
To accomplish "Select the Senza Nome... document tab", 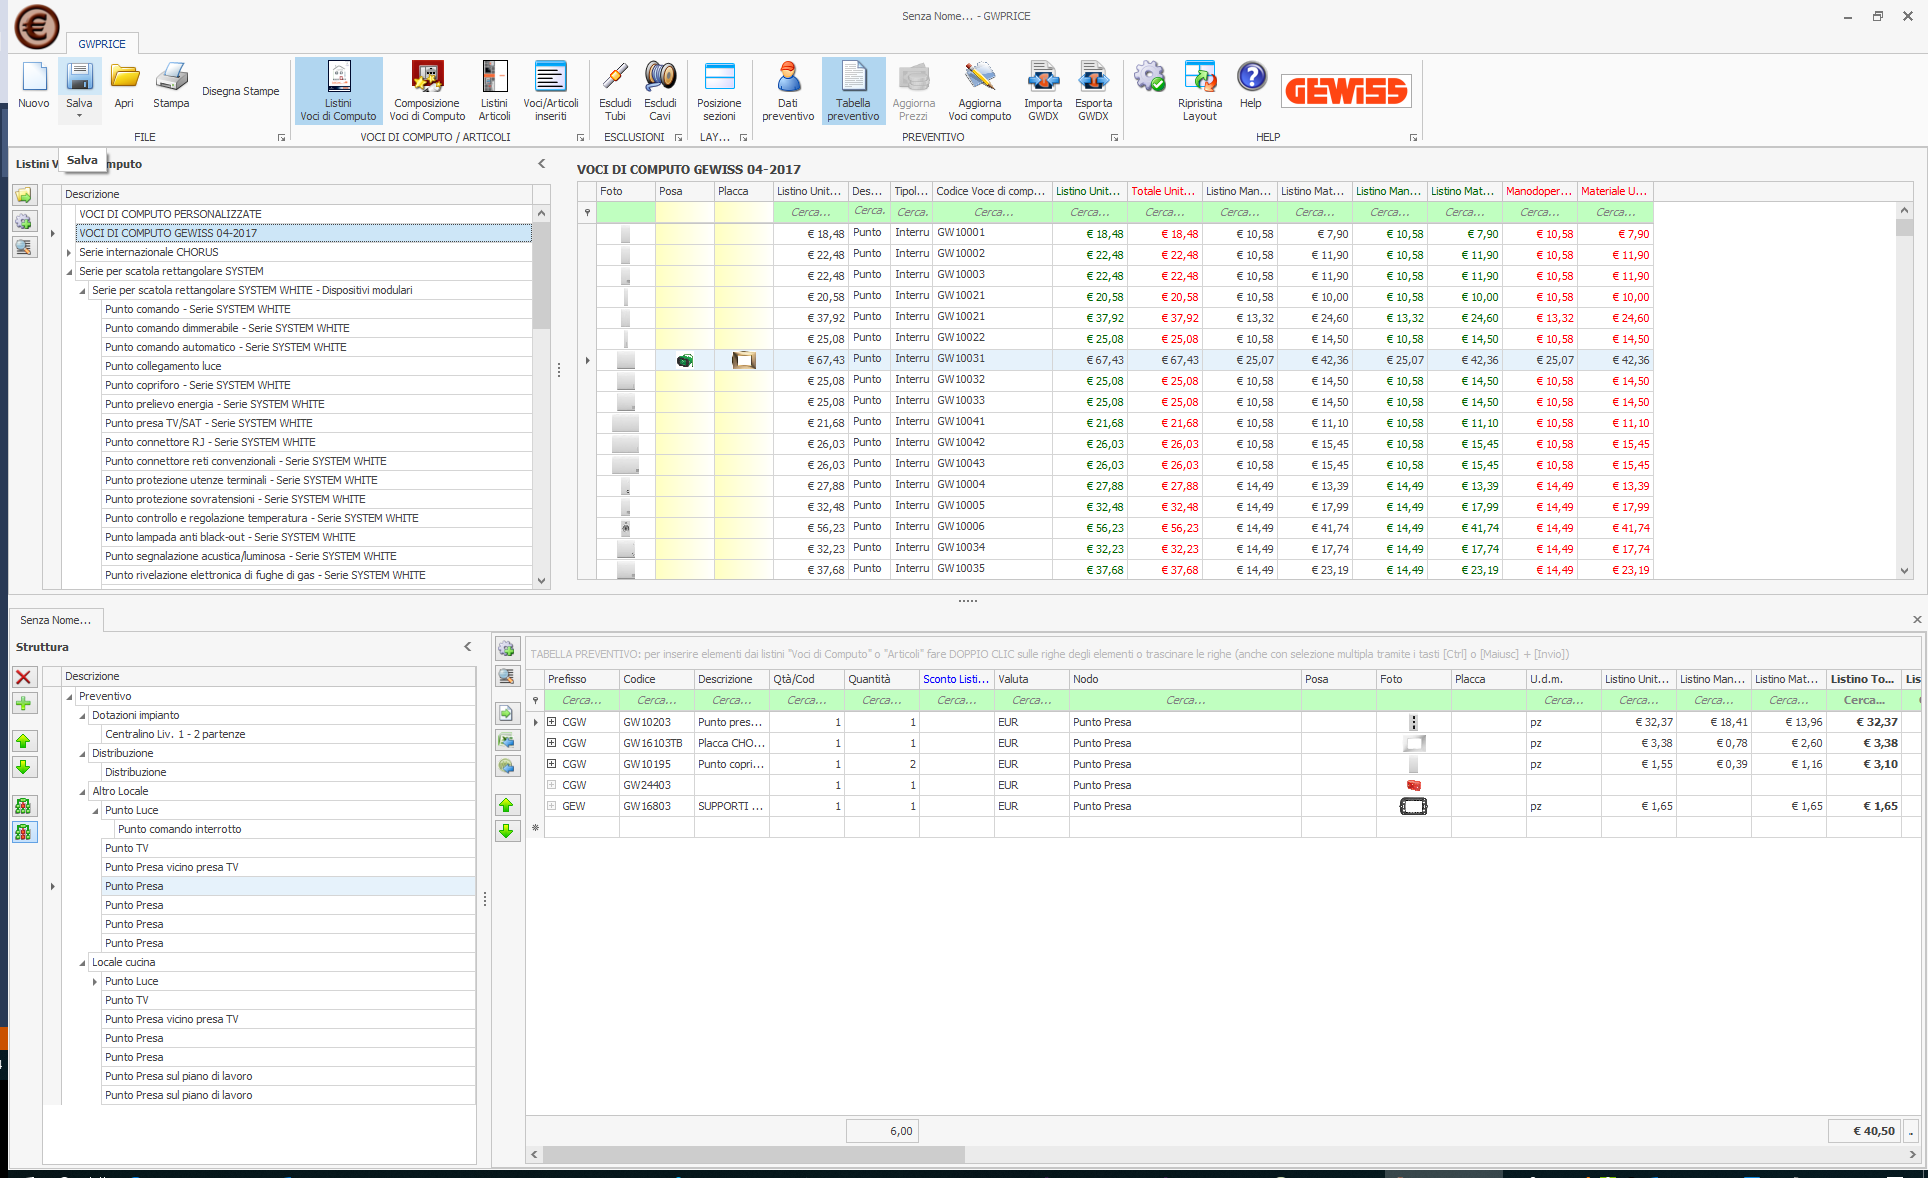I will tap(55, 620).
